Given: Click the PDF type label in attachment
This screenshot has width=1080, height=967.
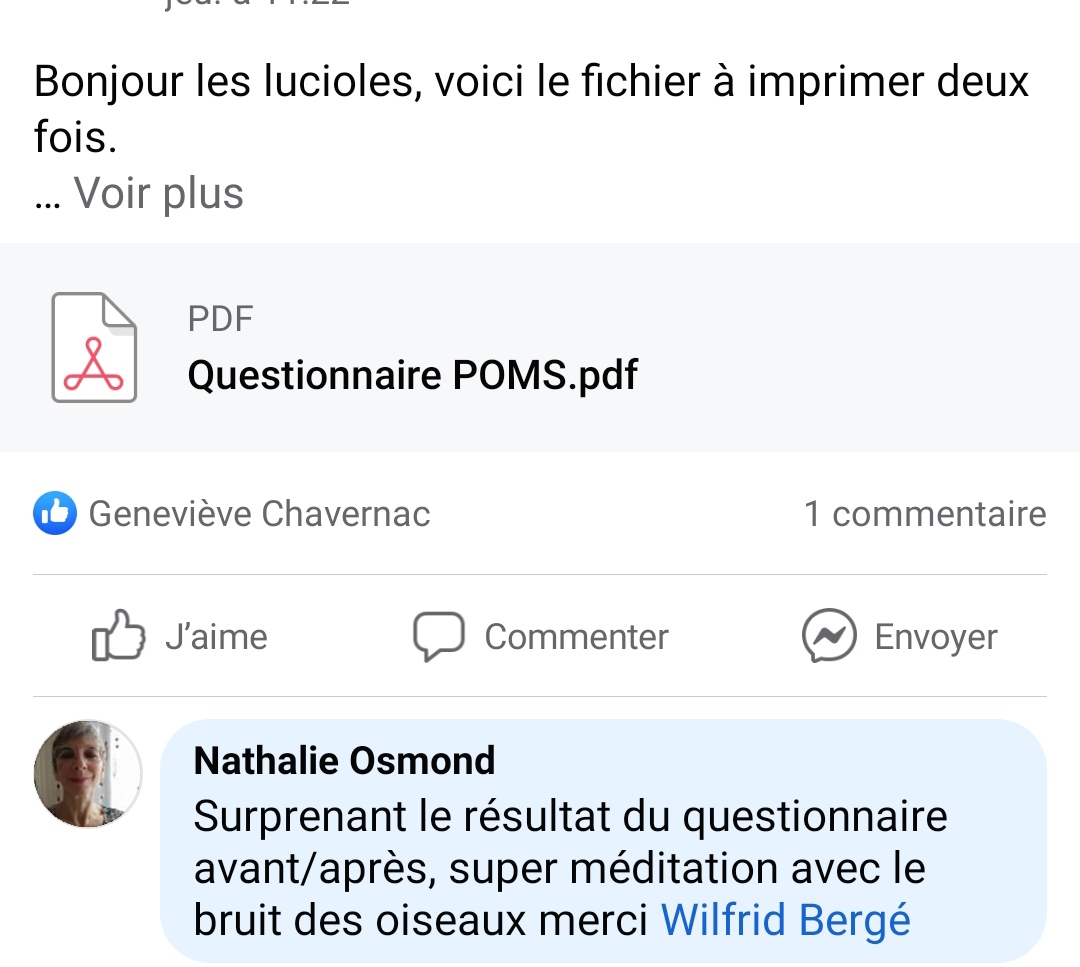Looking at the screenshot, I should tap(220, 319).
